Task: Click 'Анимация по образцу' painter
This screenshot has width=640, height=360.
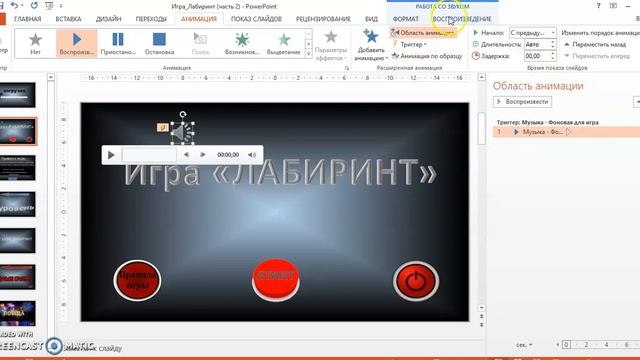Action: [427, 56]
